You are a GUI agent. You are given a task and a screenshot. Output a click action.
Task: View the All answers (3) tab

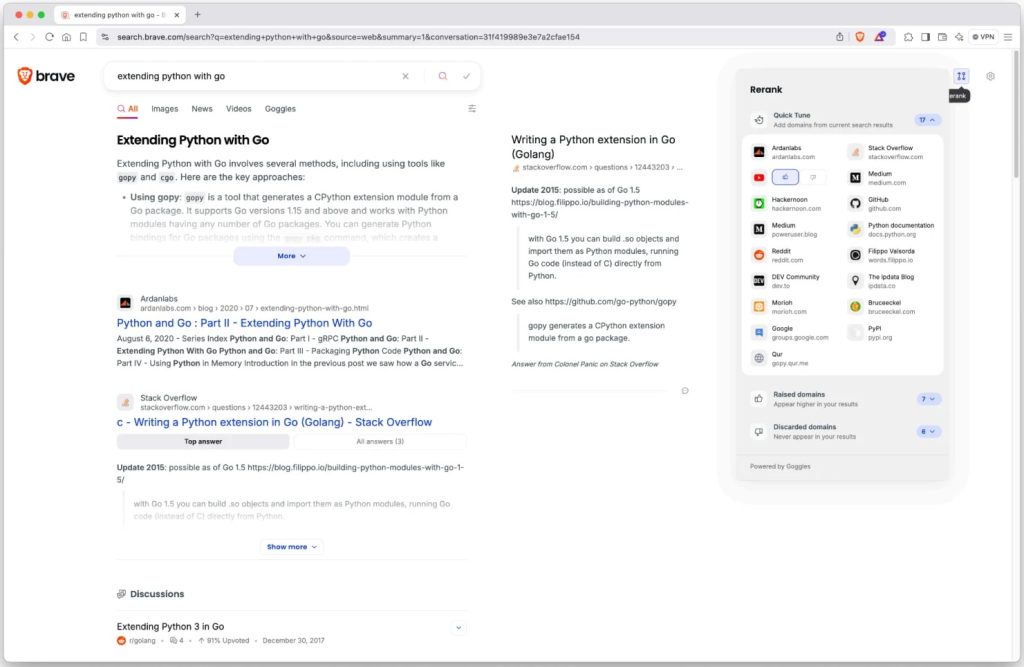pyautogui.click(x=380, y=442)
